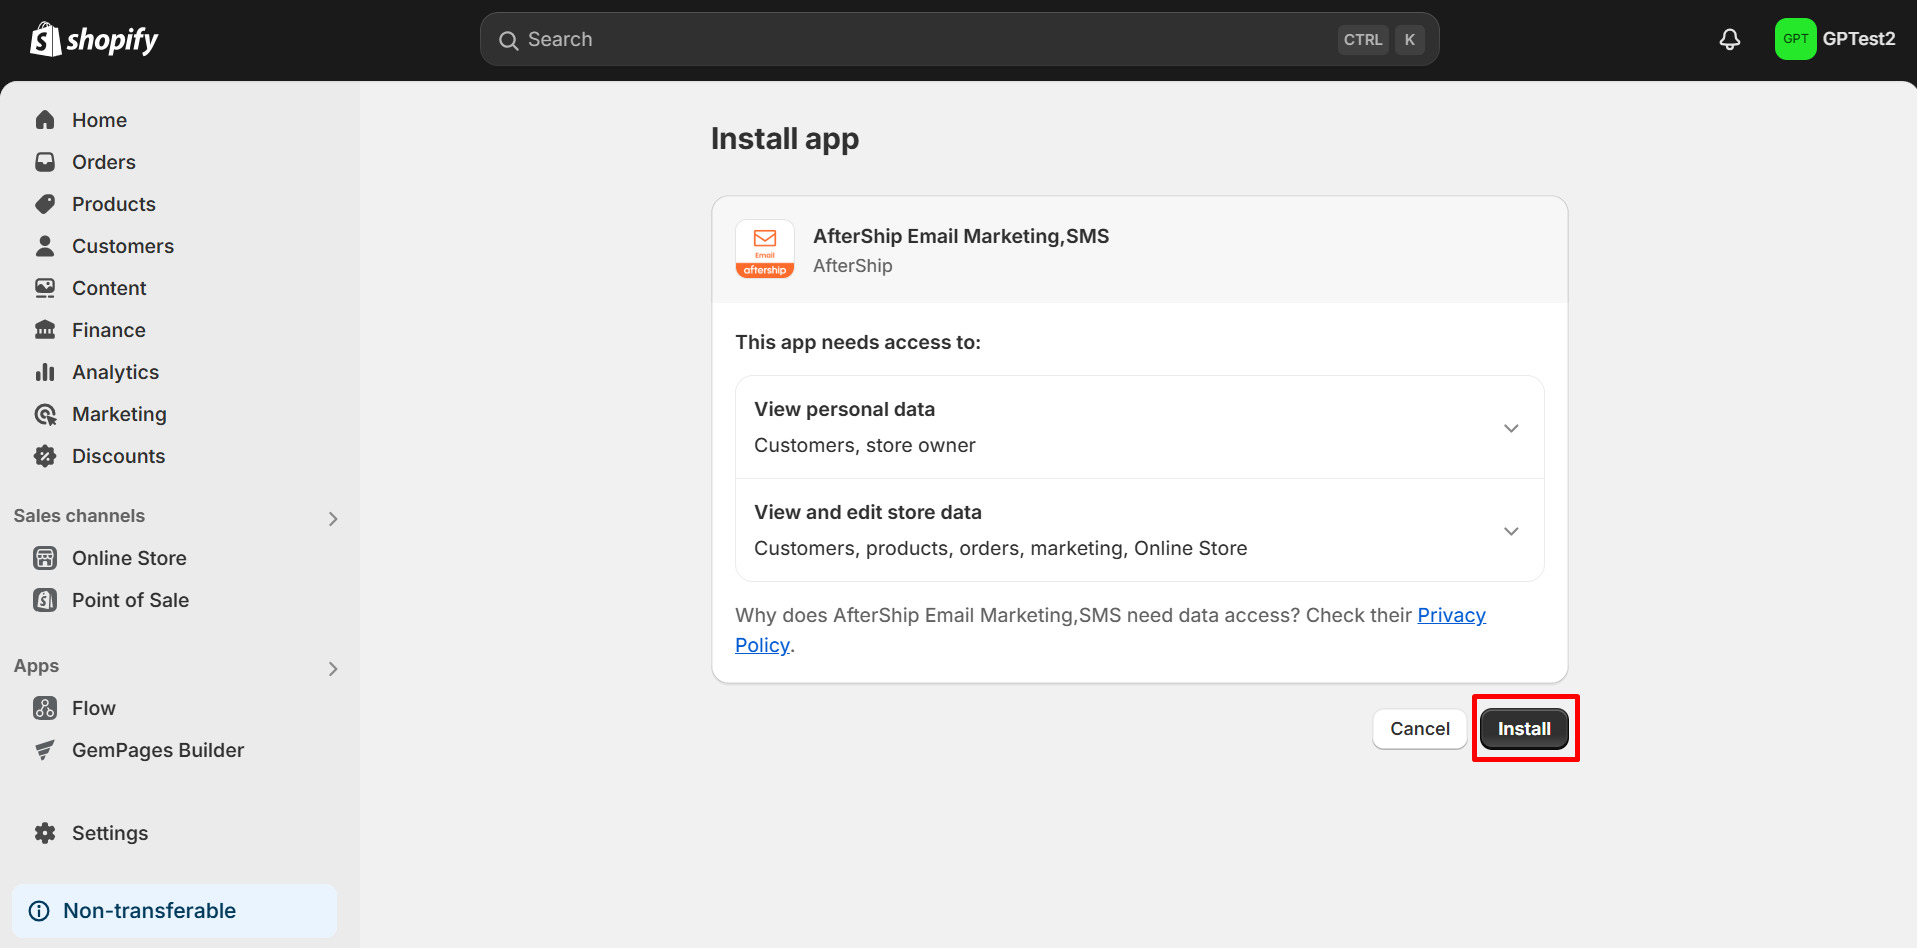The image size is (1917, 948).
Task: Open the Privacy Policy link
Action: 1451,615
